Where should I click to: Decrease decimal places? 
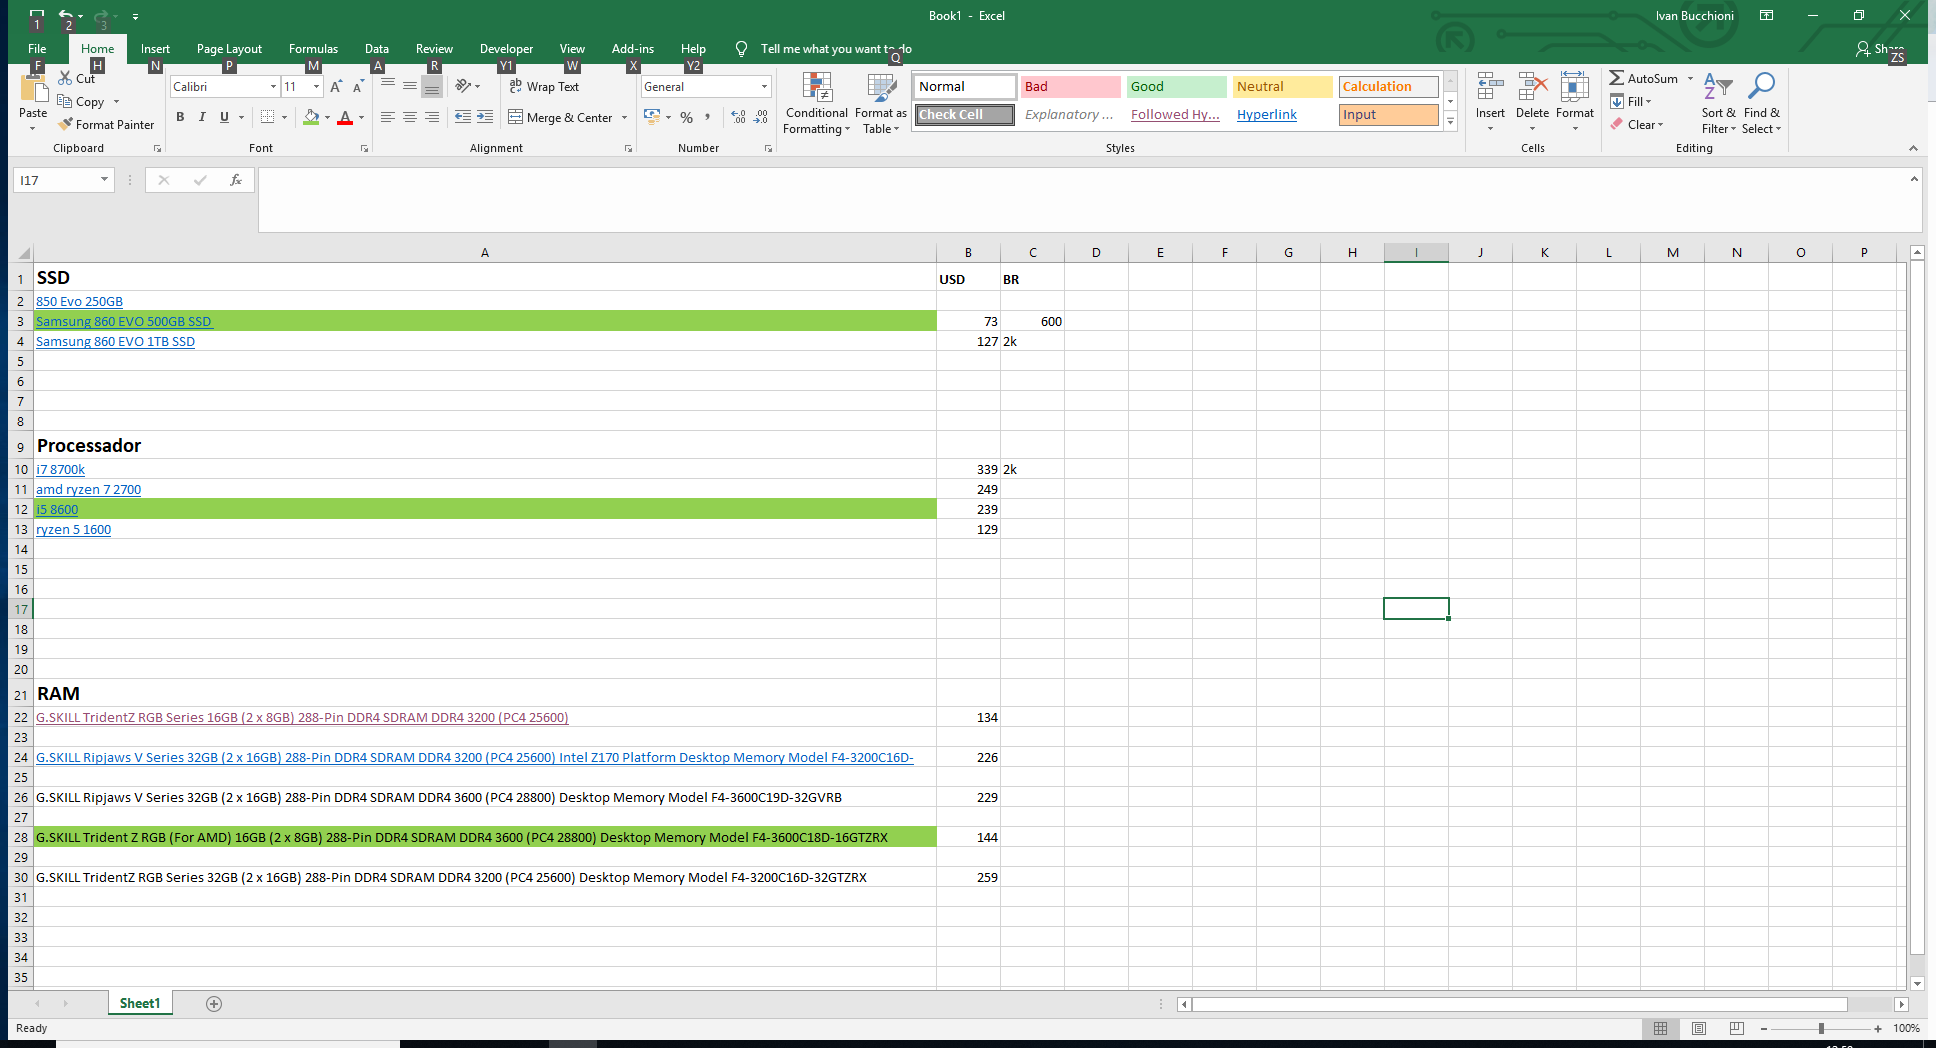tap(761, 117)
